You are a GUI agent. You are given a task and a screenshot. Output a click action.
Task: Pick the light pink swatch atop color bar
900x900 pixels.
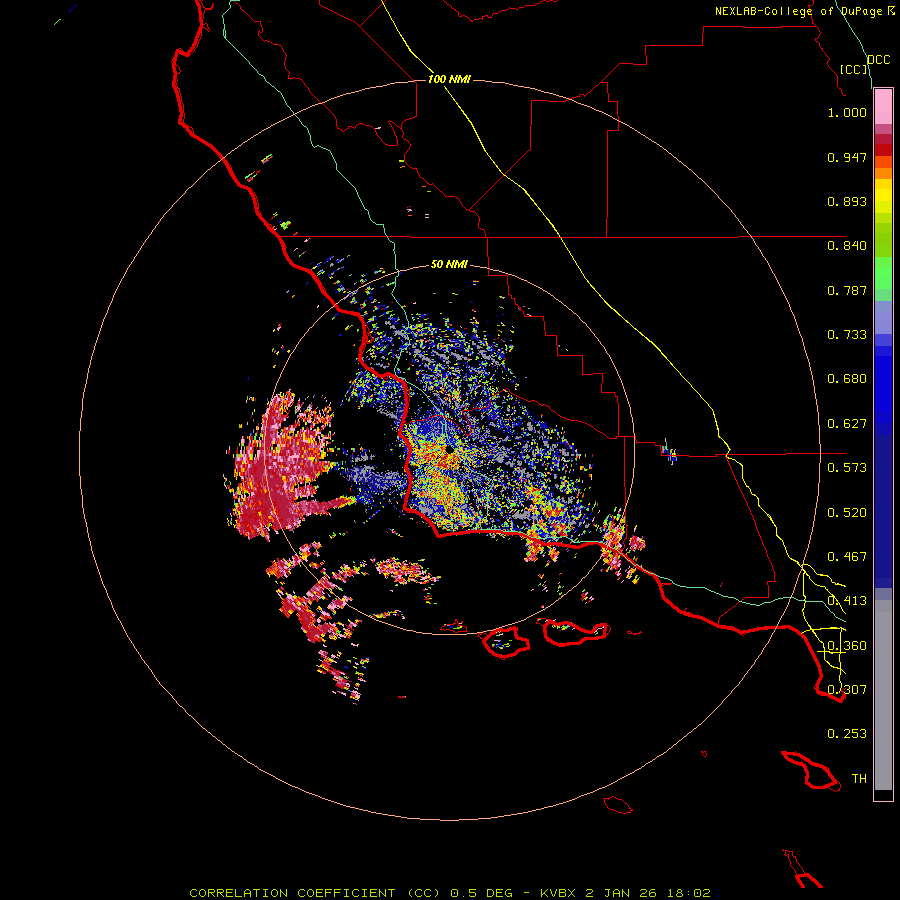point(883,107)
